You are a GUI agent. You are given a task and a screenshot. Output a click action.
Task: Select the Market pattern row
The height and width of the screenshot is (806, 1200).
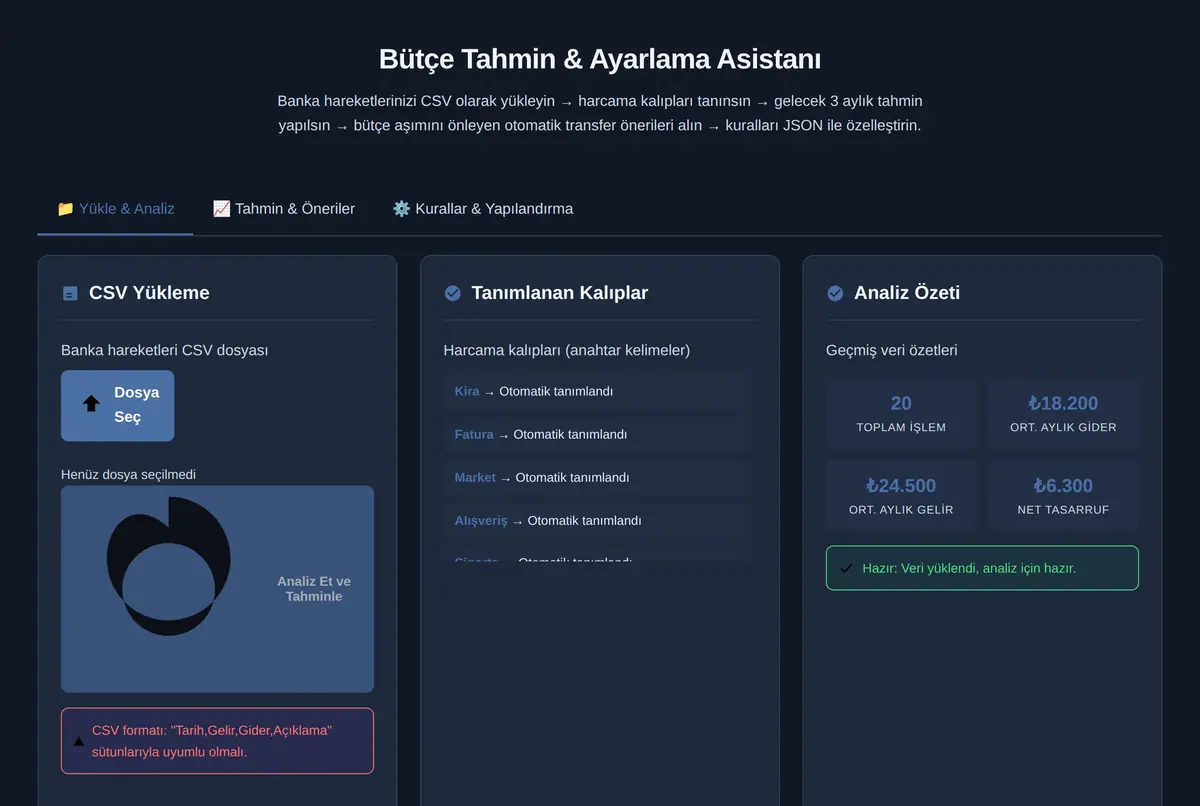597,477
